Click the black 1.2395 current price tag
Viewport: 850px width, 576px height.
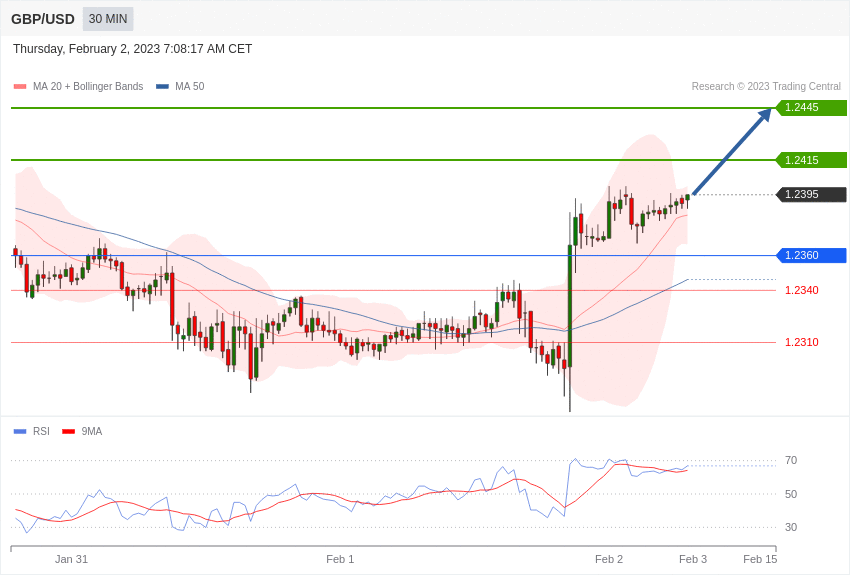coord(811,194)
